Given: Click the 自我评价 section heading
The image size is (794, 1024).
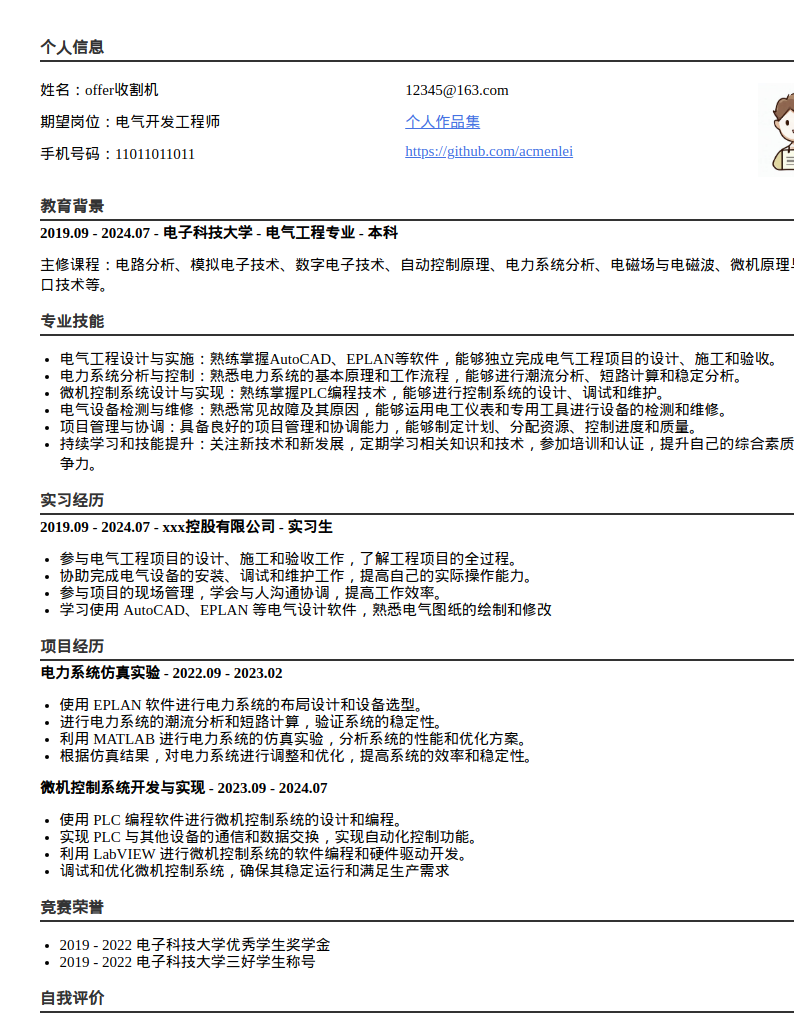Looking at the screenshot, I should coord(72,999).
